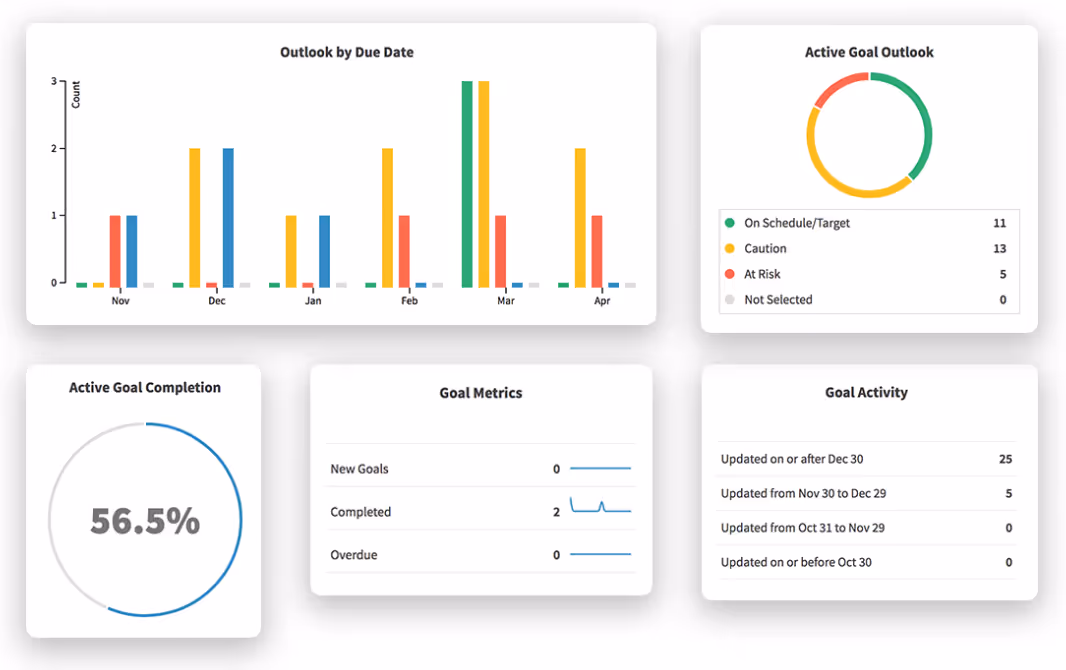The image size is (1066, 670).
Task: Click the blue bar for Dec
Action: [228, 217]
